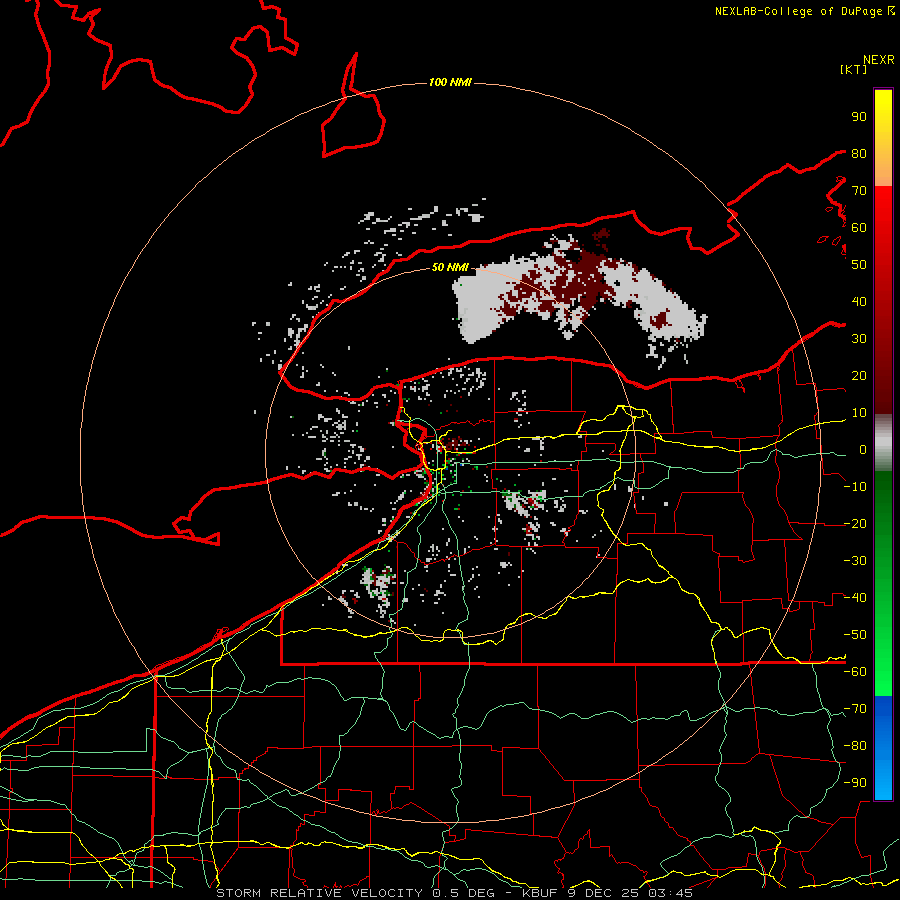Click the 80 knot scale label
The width and height of the screenshot is (900, 900).
tap(859, 153)
